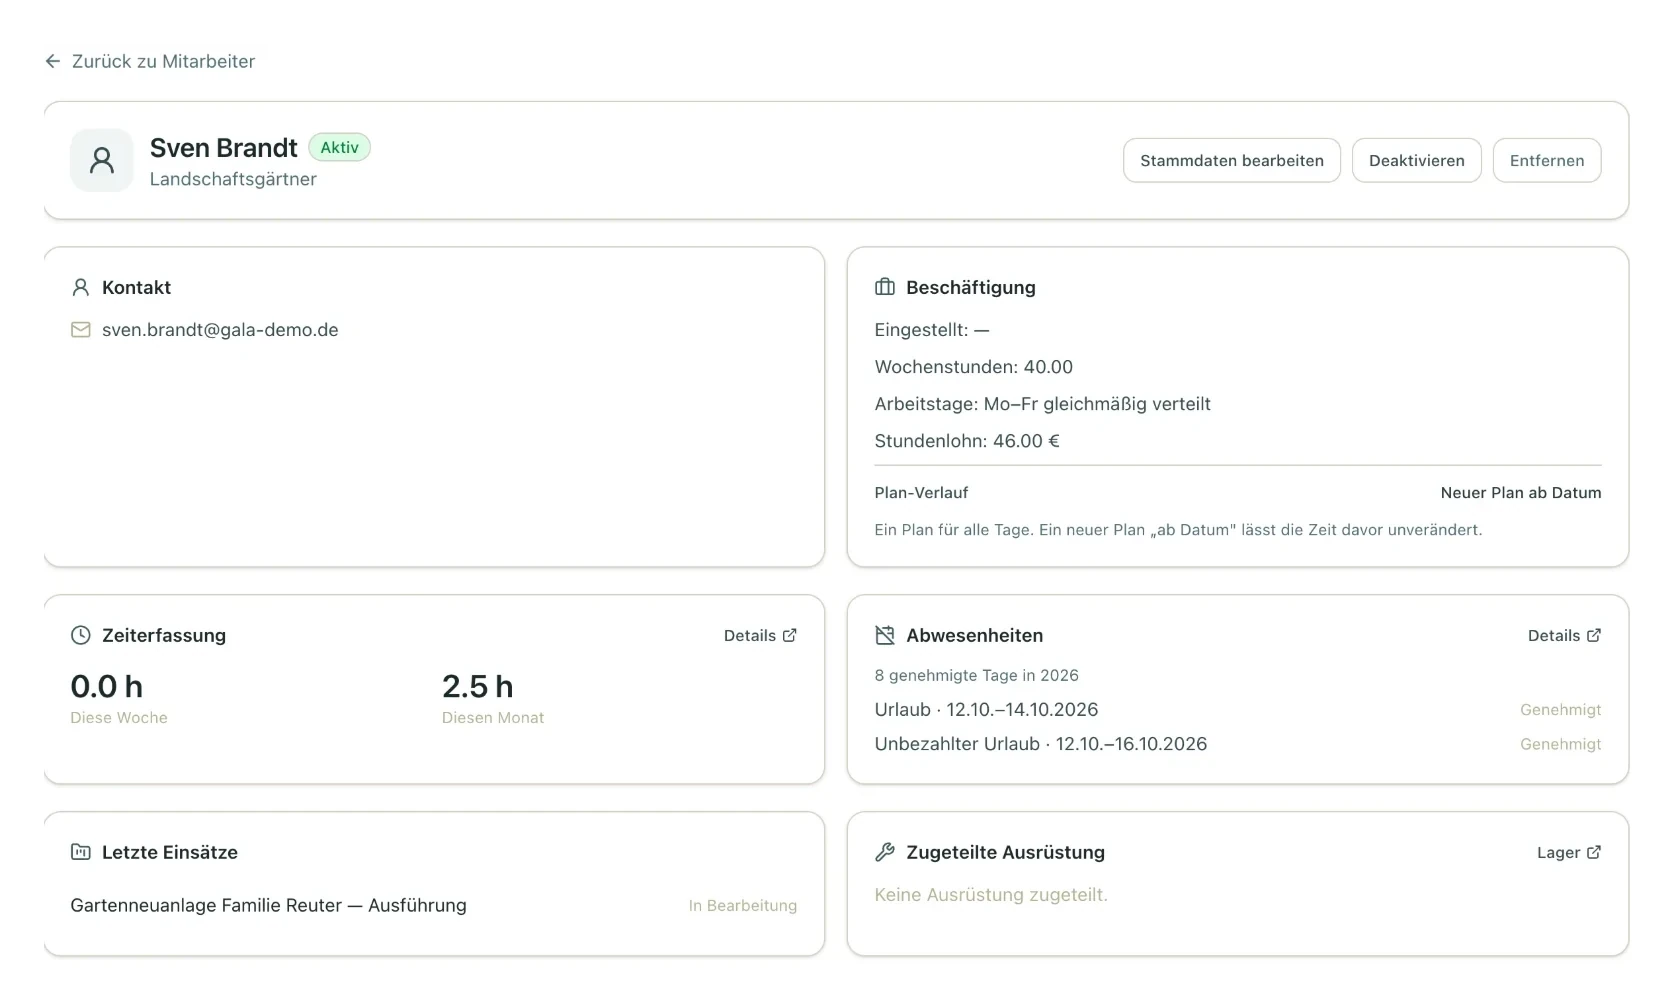Click Sven Brandt's avatar icon
The width and height of the screenshot is (1674, 1008).
click(x=102, y=160)
